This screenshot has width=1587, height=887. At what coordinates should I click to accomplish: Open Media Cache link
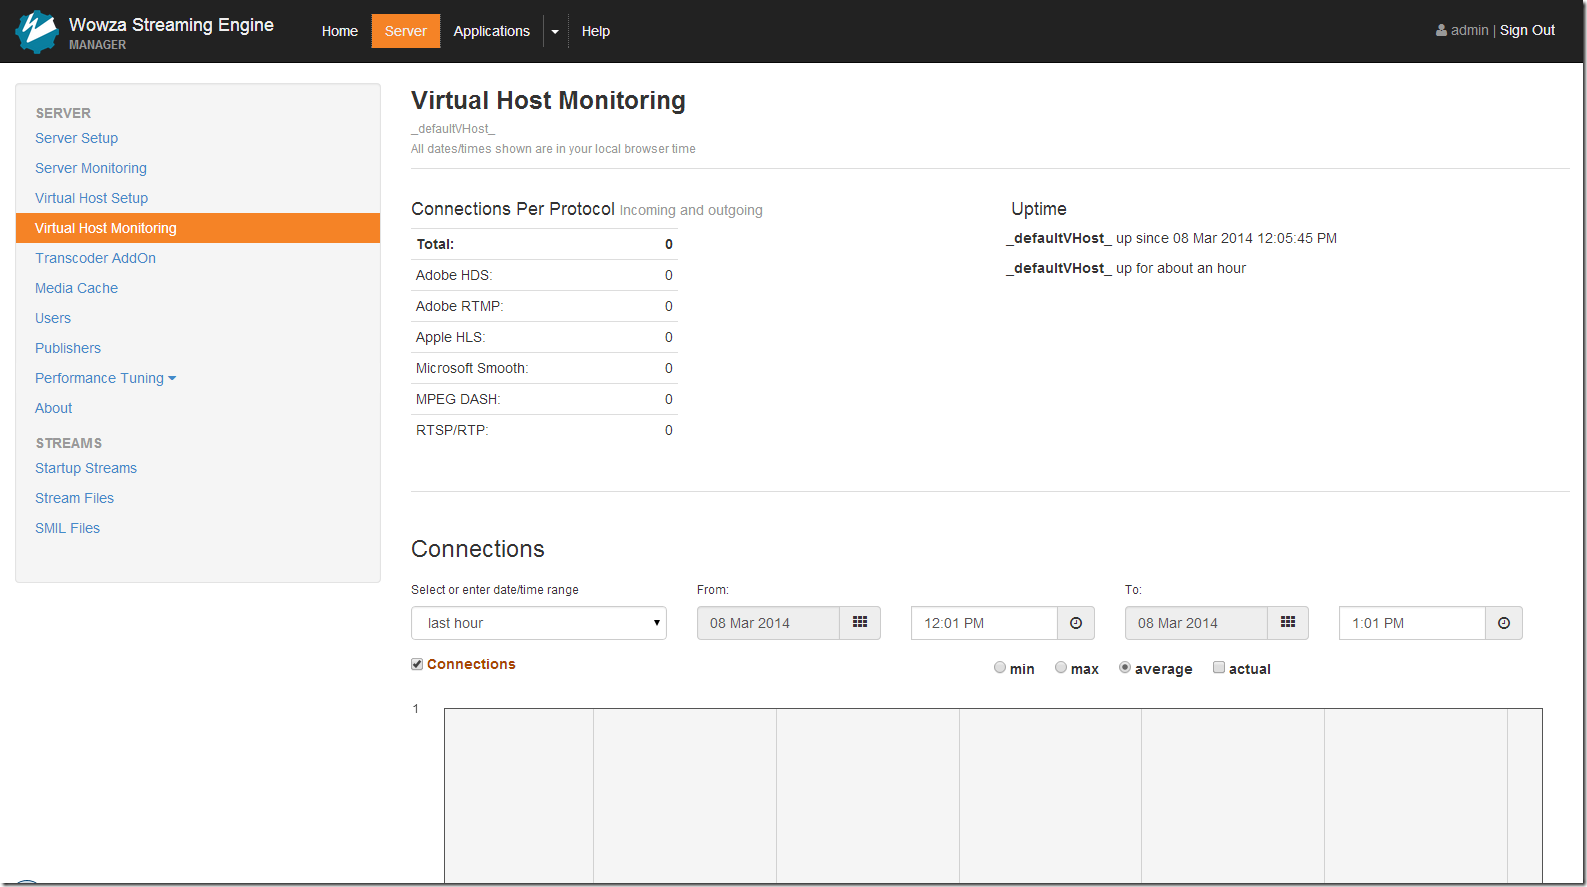point(77,288)
